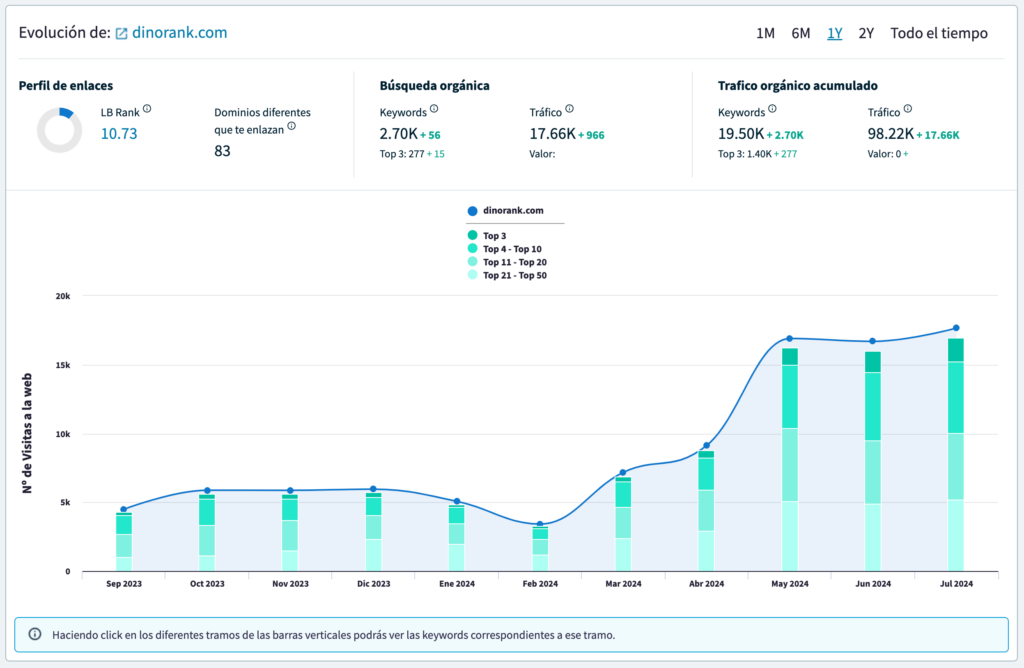The width and height of the screenshot is (1024, 668).
Task: Select the 2Y time range
Action: [x=866, y=33]
